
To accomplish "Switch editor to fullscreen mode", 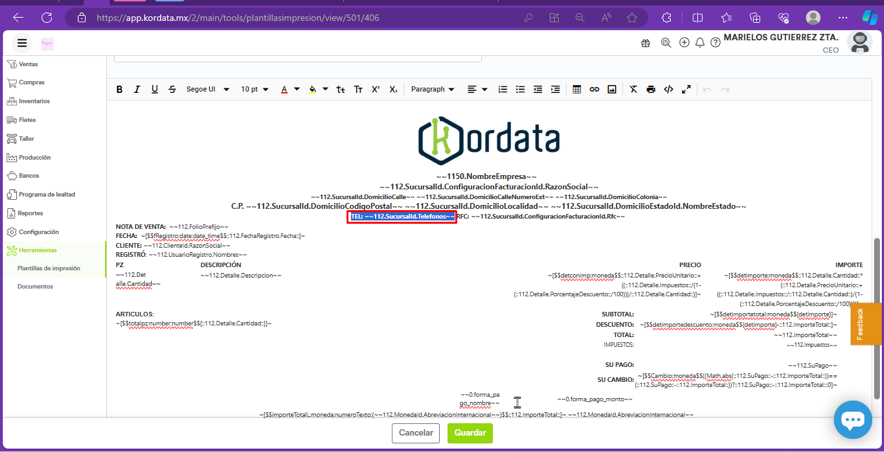I will 687,90.
